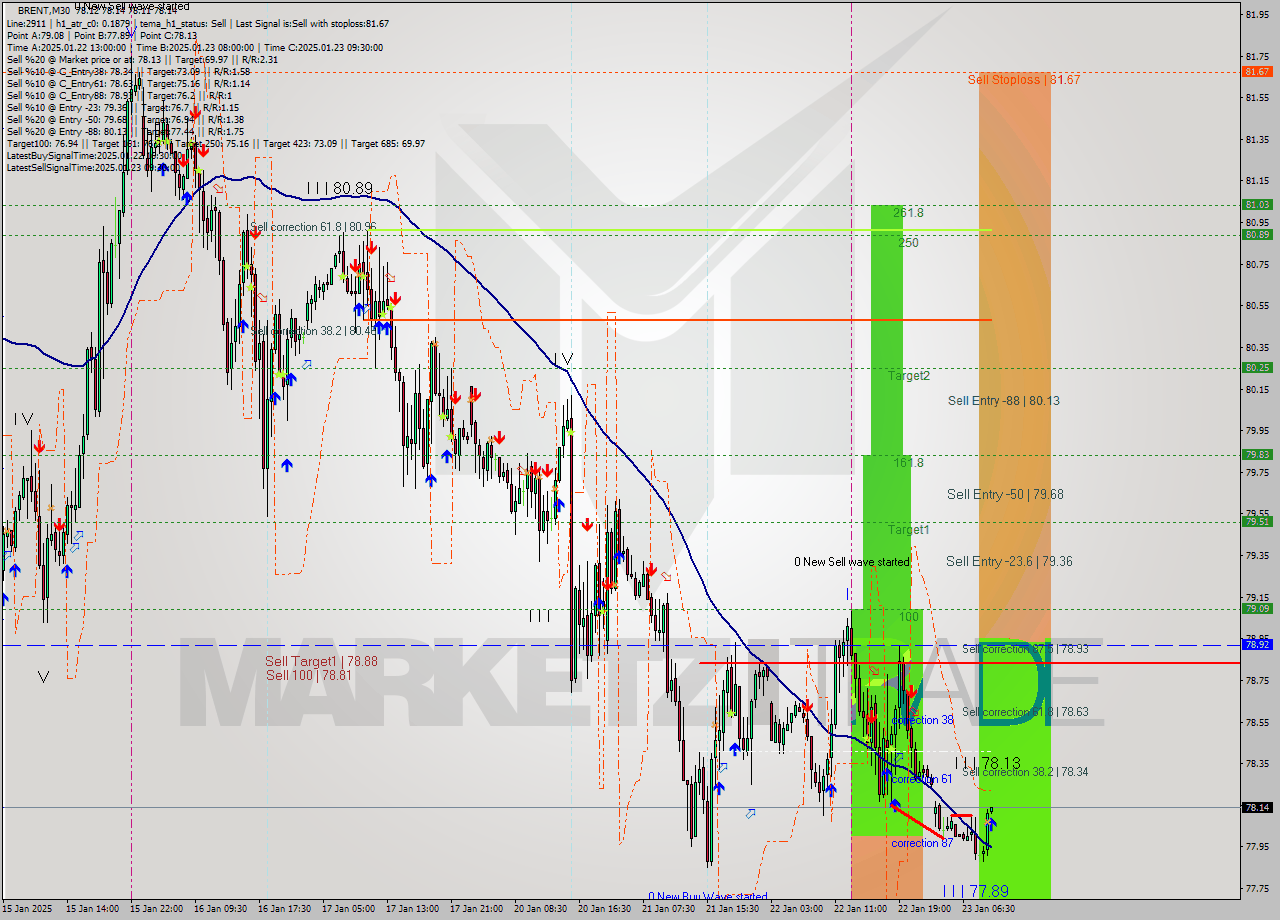Image resolution: width=1280 pixels, height=920 pixels.
Task: Click the BRENT,M30 chart title
Action: [x=43, y=10]
